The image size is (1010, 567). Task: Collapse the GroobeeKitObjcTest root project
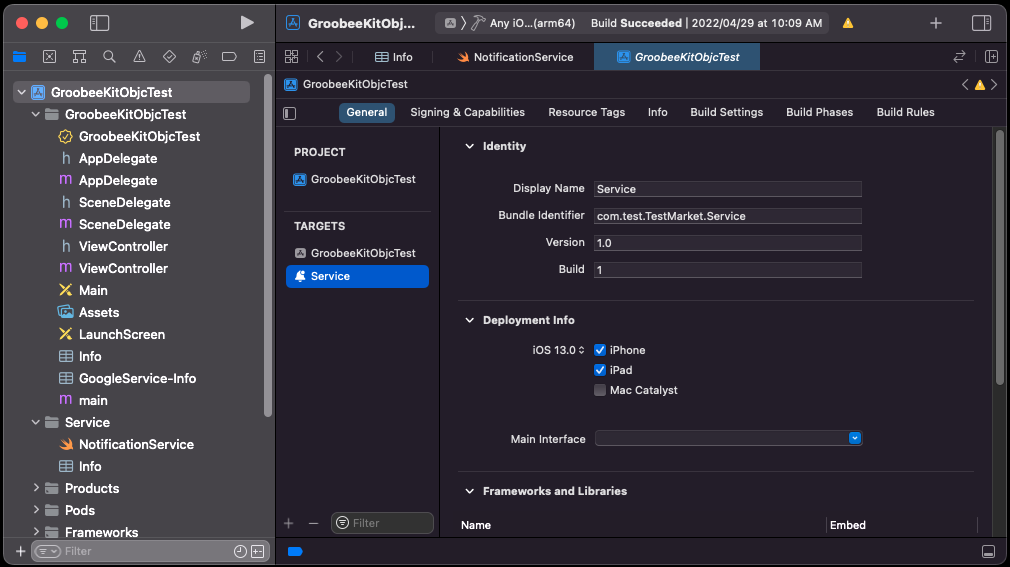(22, 92)
